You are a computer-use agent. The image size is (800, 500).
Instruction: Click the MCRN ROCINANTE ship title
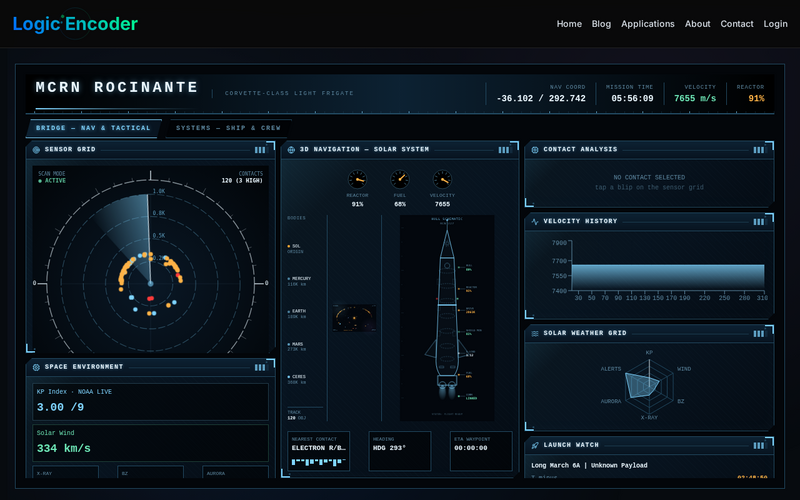pyautogui.click(x=116, y=87)
